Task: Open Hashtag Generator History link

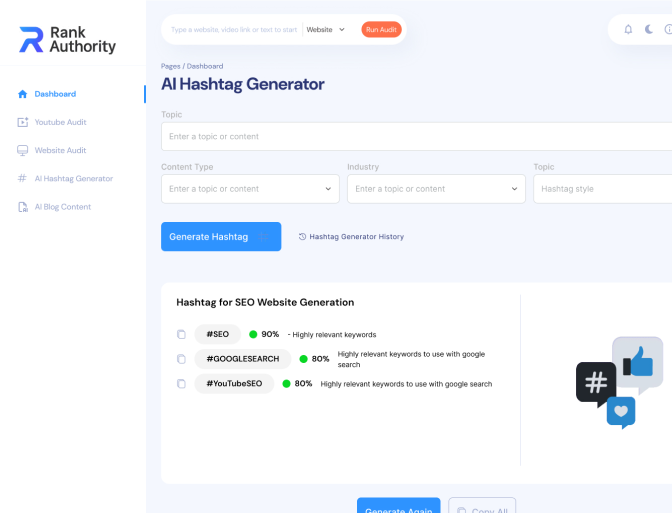Action: [x=351, y=237]
